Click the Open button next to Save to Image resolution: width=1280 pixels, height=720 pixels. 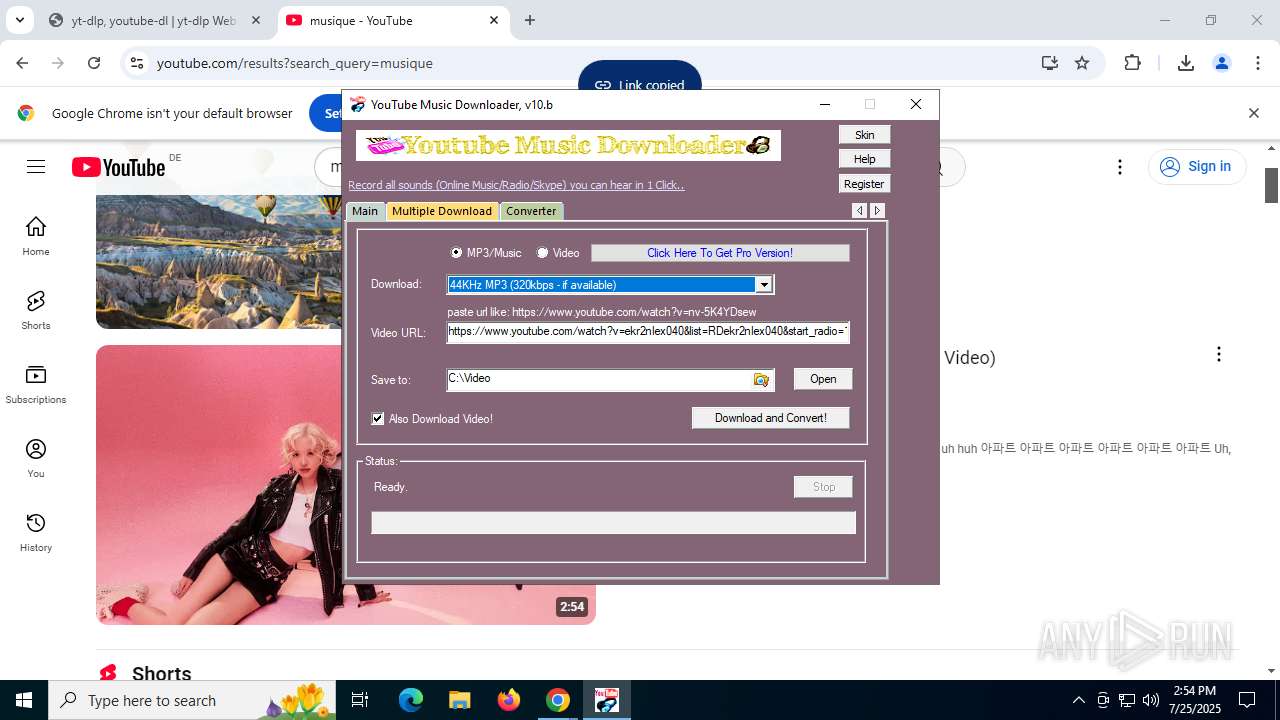(x=823, y=379)
